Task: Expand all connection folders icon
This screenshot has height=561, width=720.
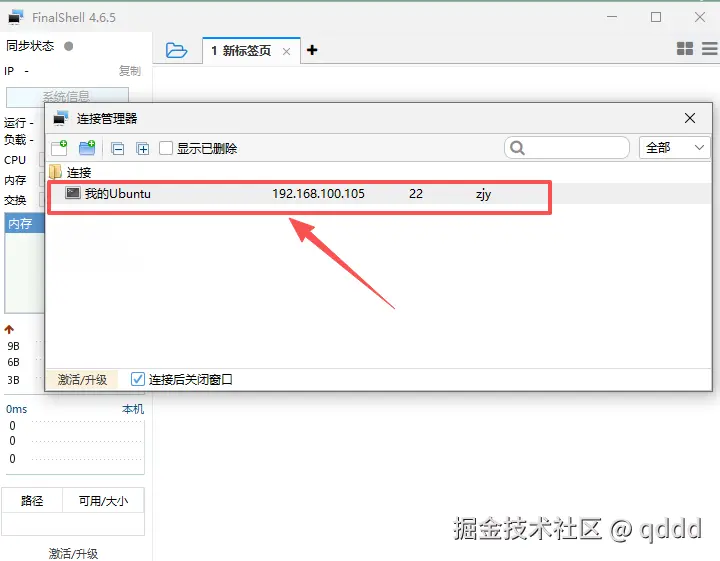Action: pos(143,149)
